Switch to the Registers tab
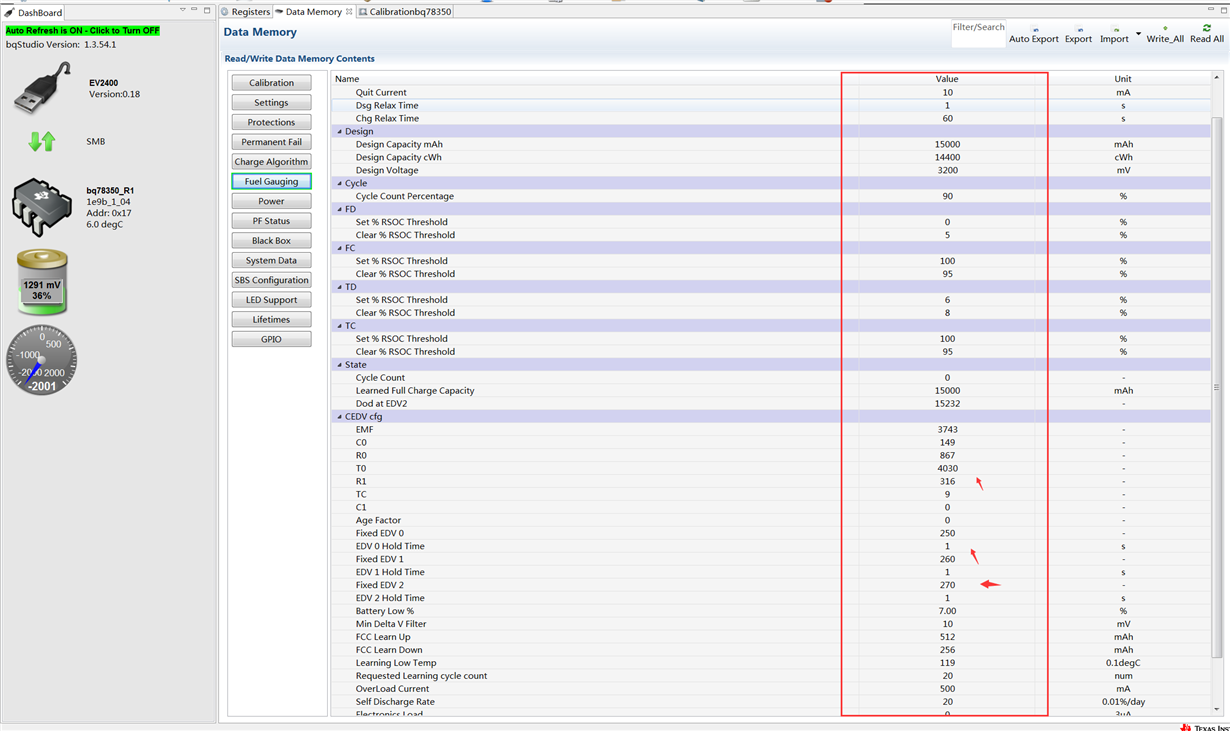 [245, 12]
